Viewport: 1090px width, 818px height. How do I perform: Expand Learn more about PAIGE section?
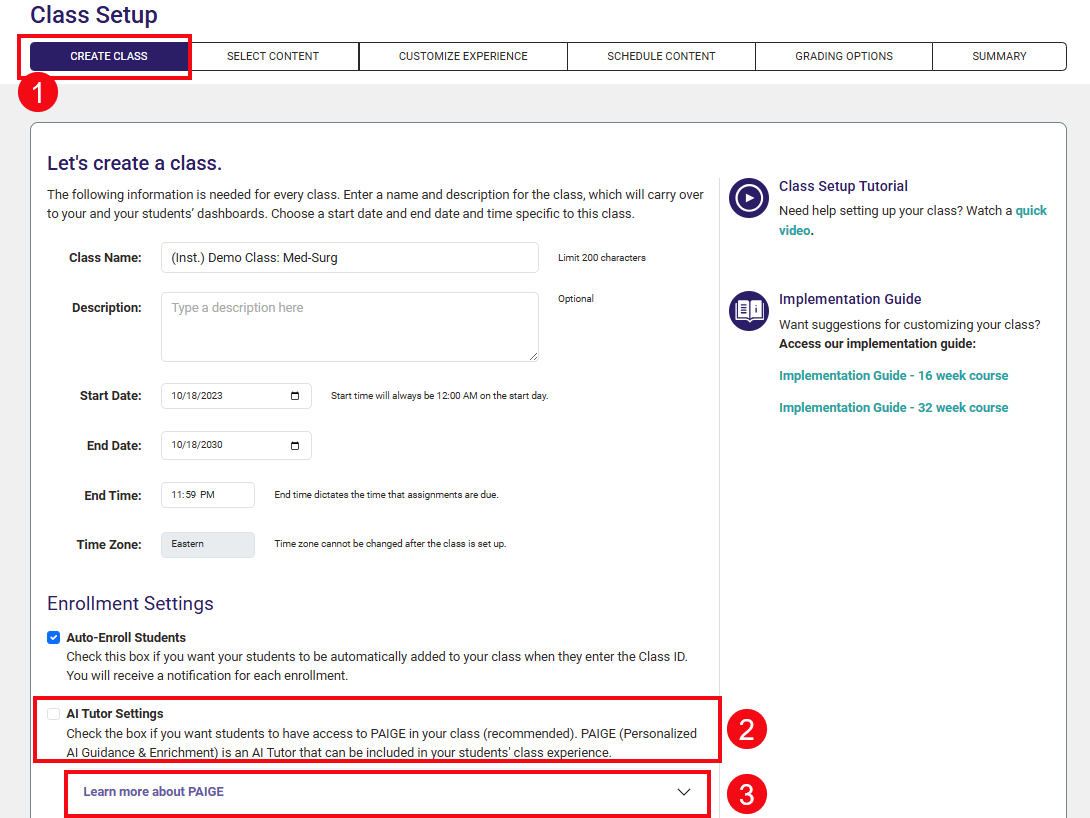pos(387,792)
